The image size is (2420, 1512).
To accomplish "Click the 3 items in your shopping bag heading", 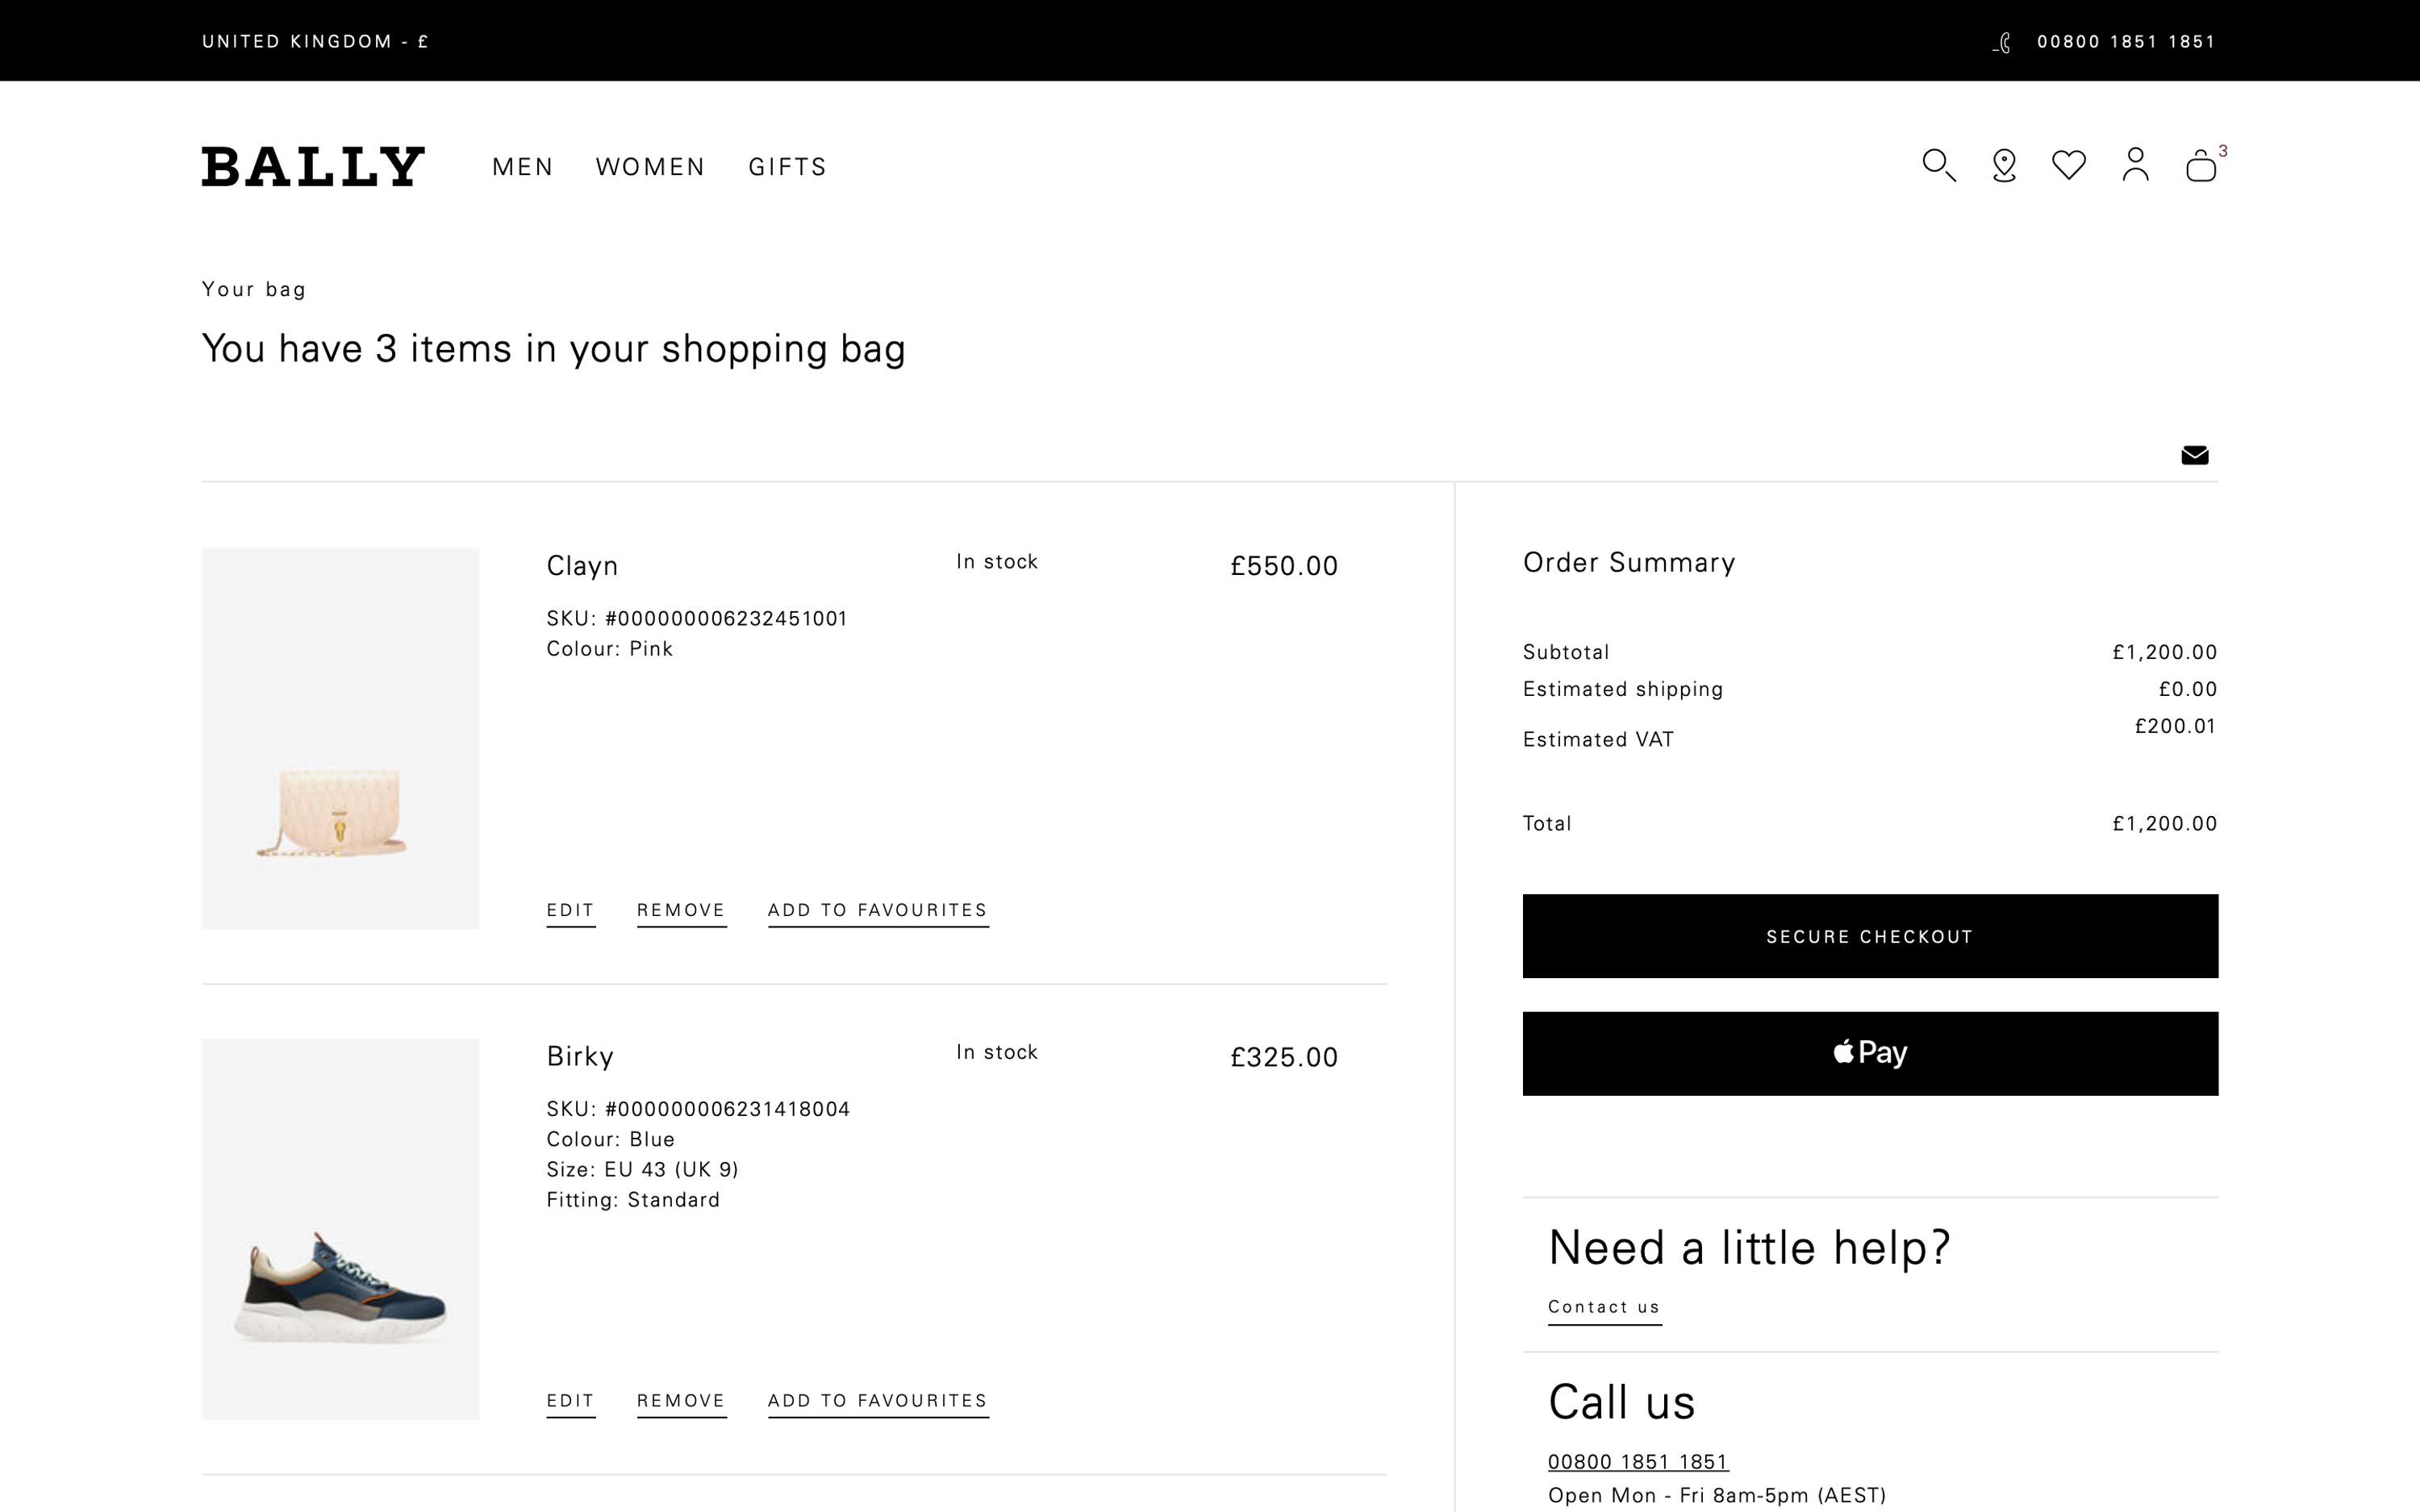I will pyautogui.click(x=553, y=349).
